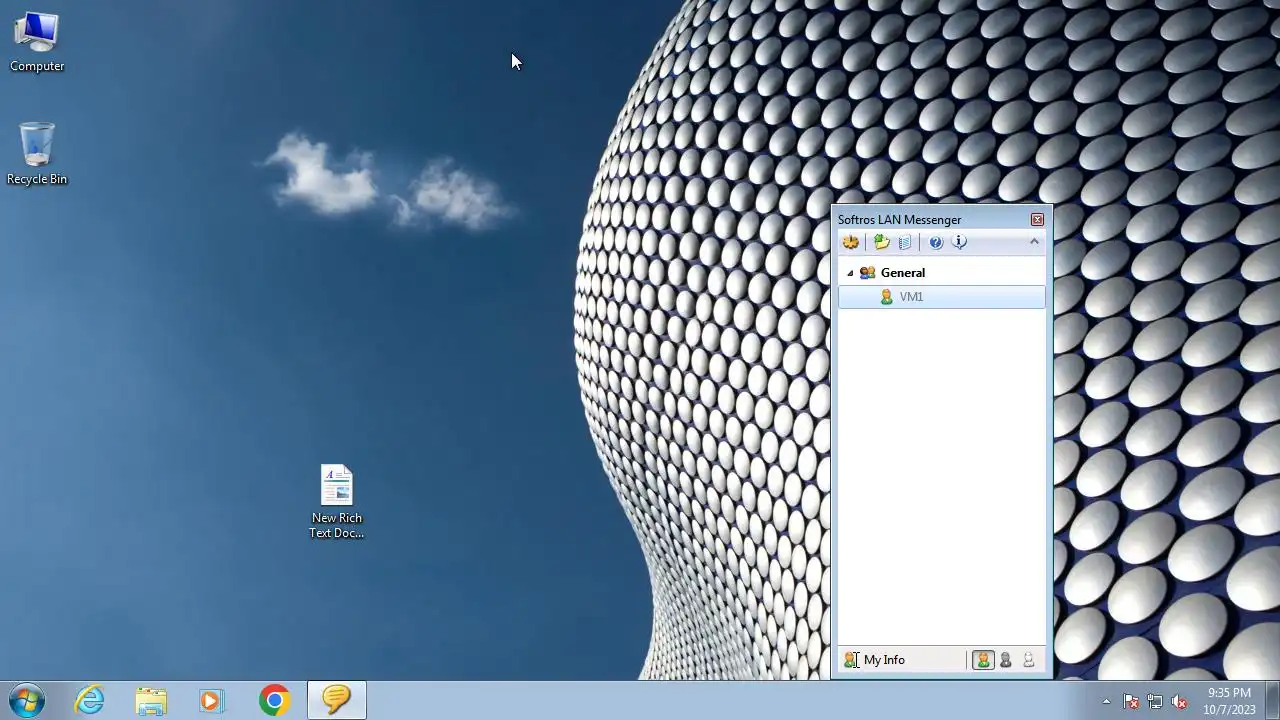Open the blue help question mark icon
1280x720 pixels.
pos(936,242)
